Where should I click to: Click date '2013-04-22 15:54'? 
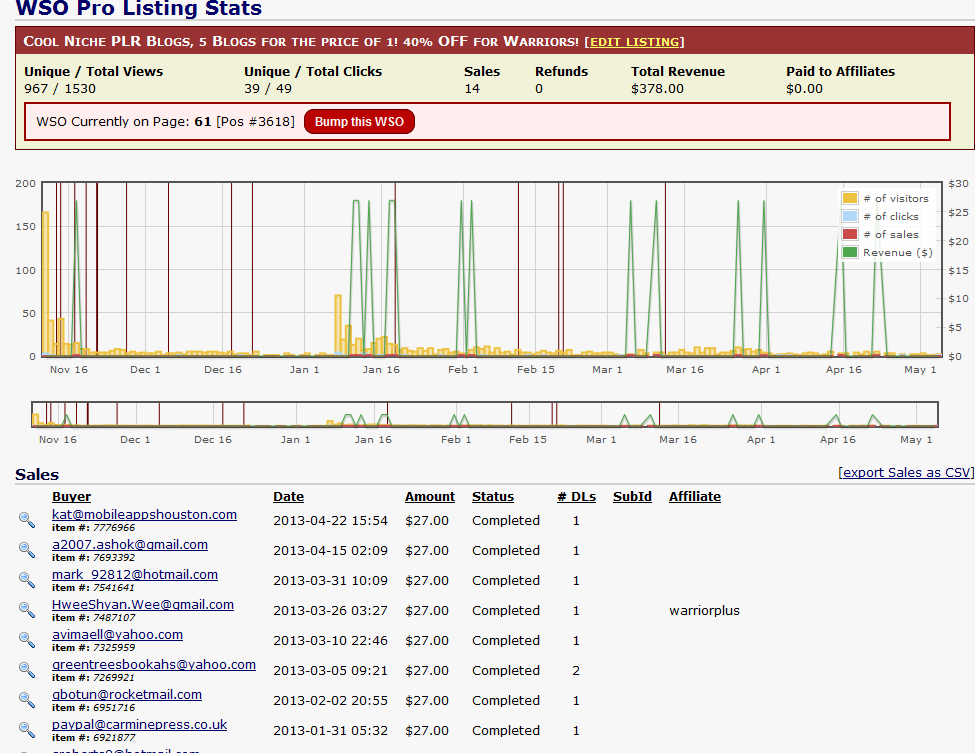(x=330, y=520)
